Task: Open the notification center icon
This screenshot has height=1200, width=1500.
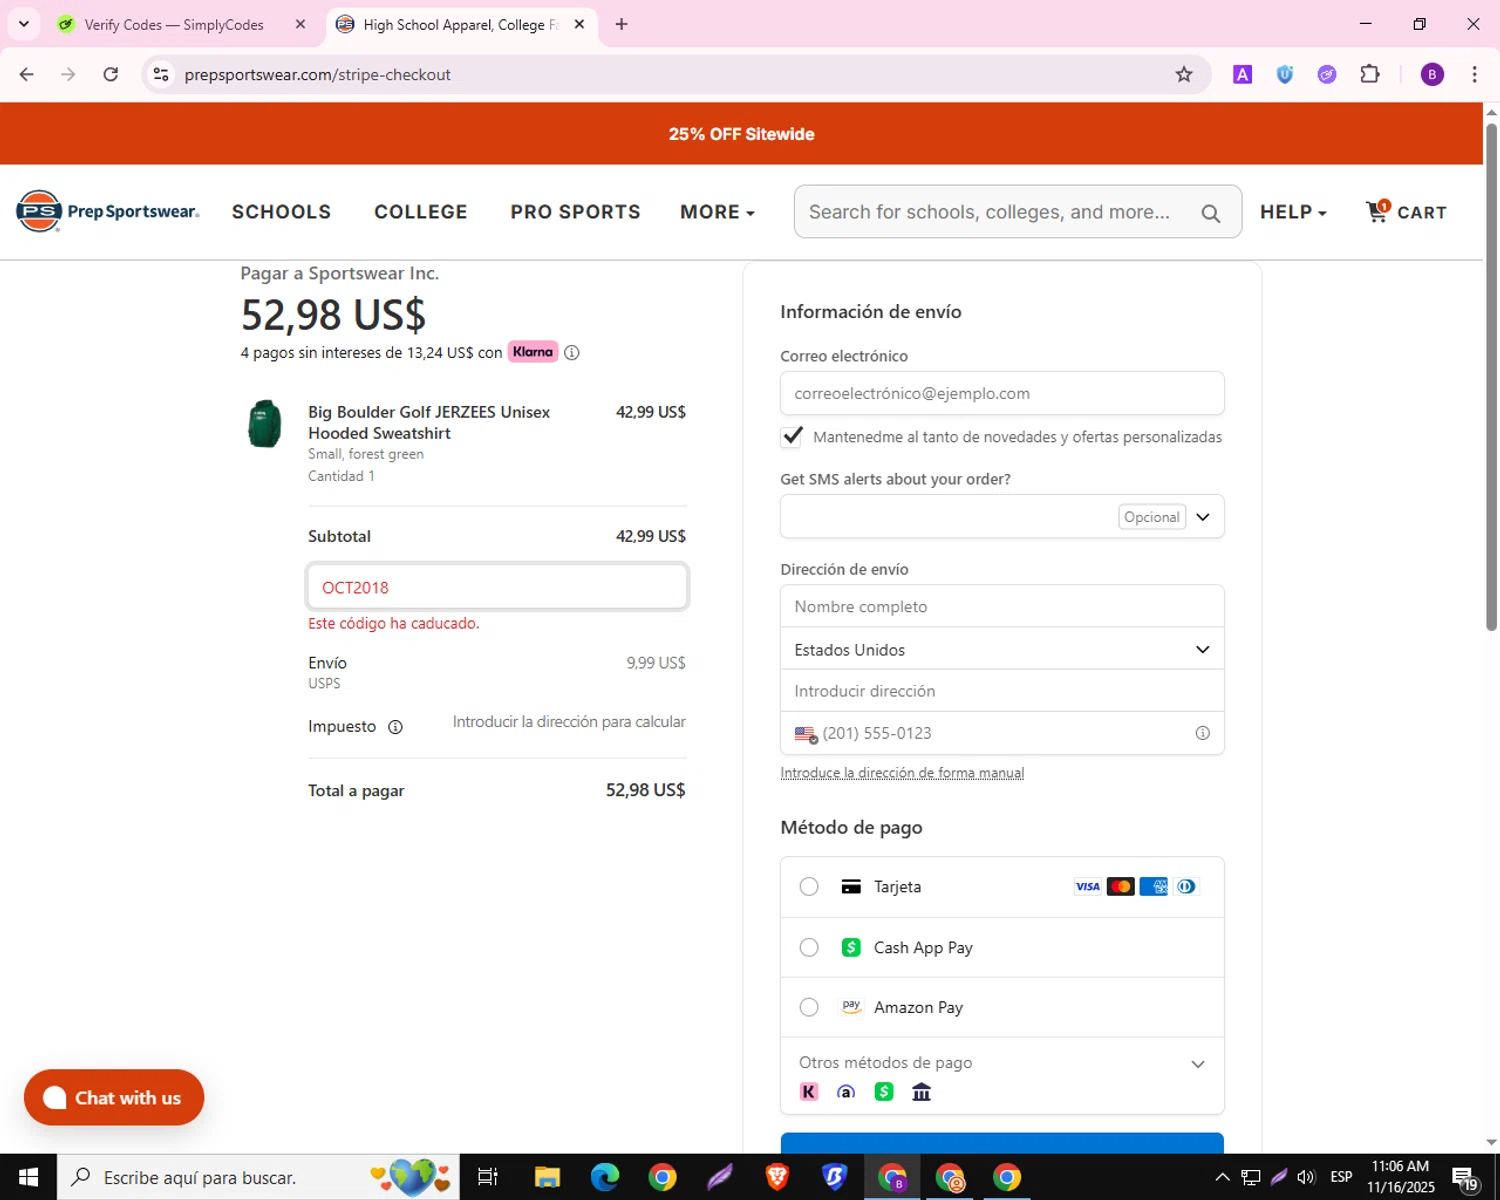Action: [x=1466, y=1177]
